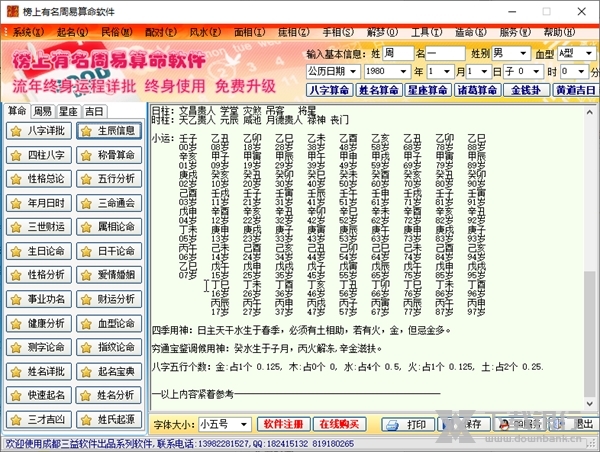Open the 系统 menu
This screenshot has height=452, width=600.
(28, 32)
